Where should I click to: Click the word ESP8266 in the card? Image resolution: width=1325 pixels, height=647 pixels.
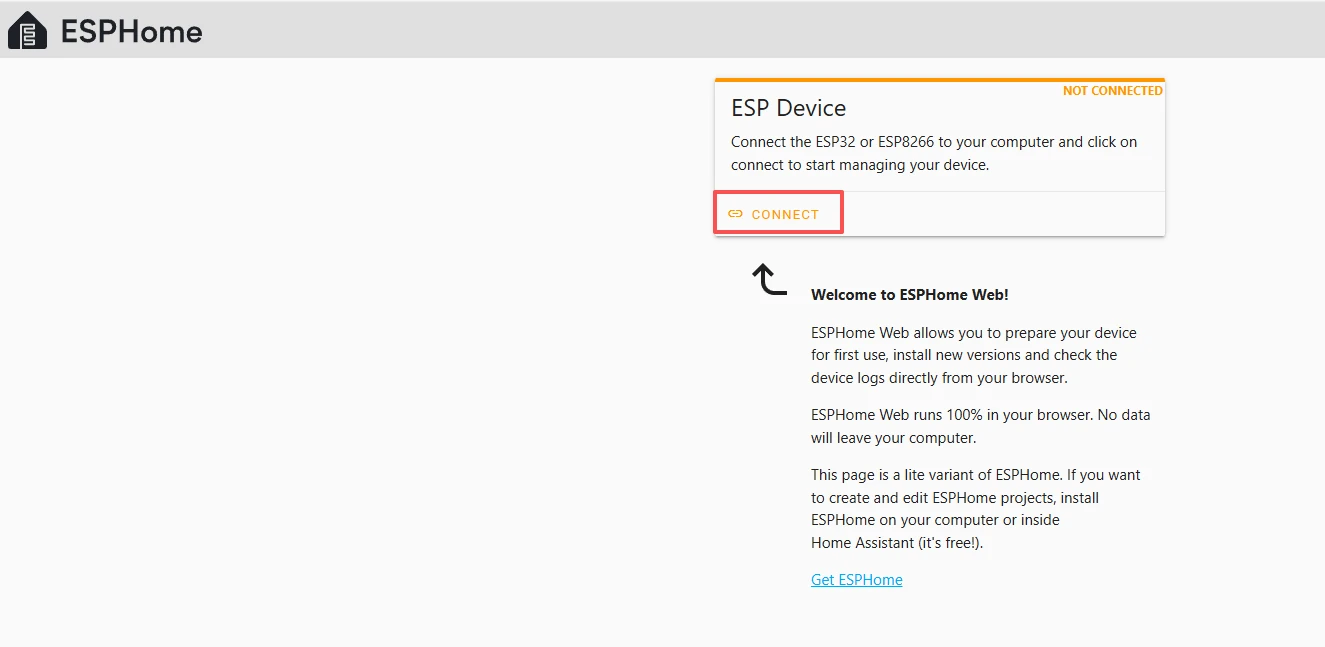906,142
